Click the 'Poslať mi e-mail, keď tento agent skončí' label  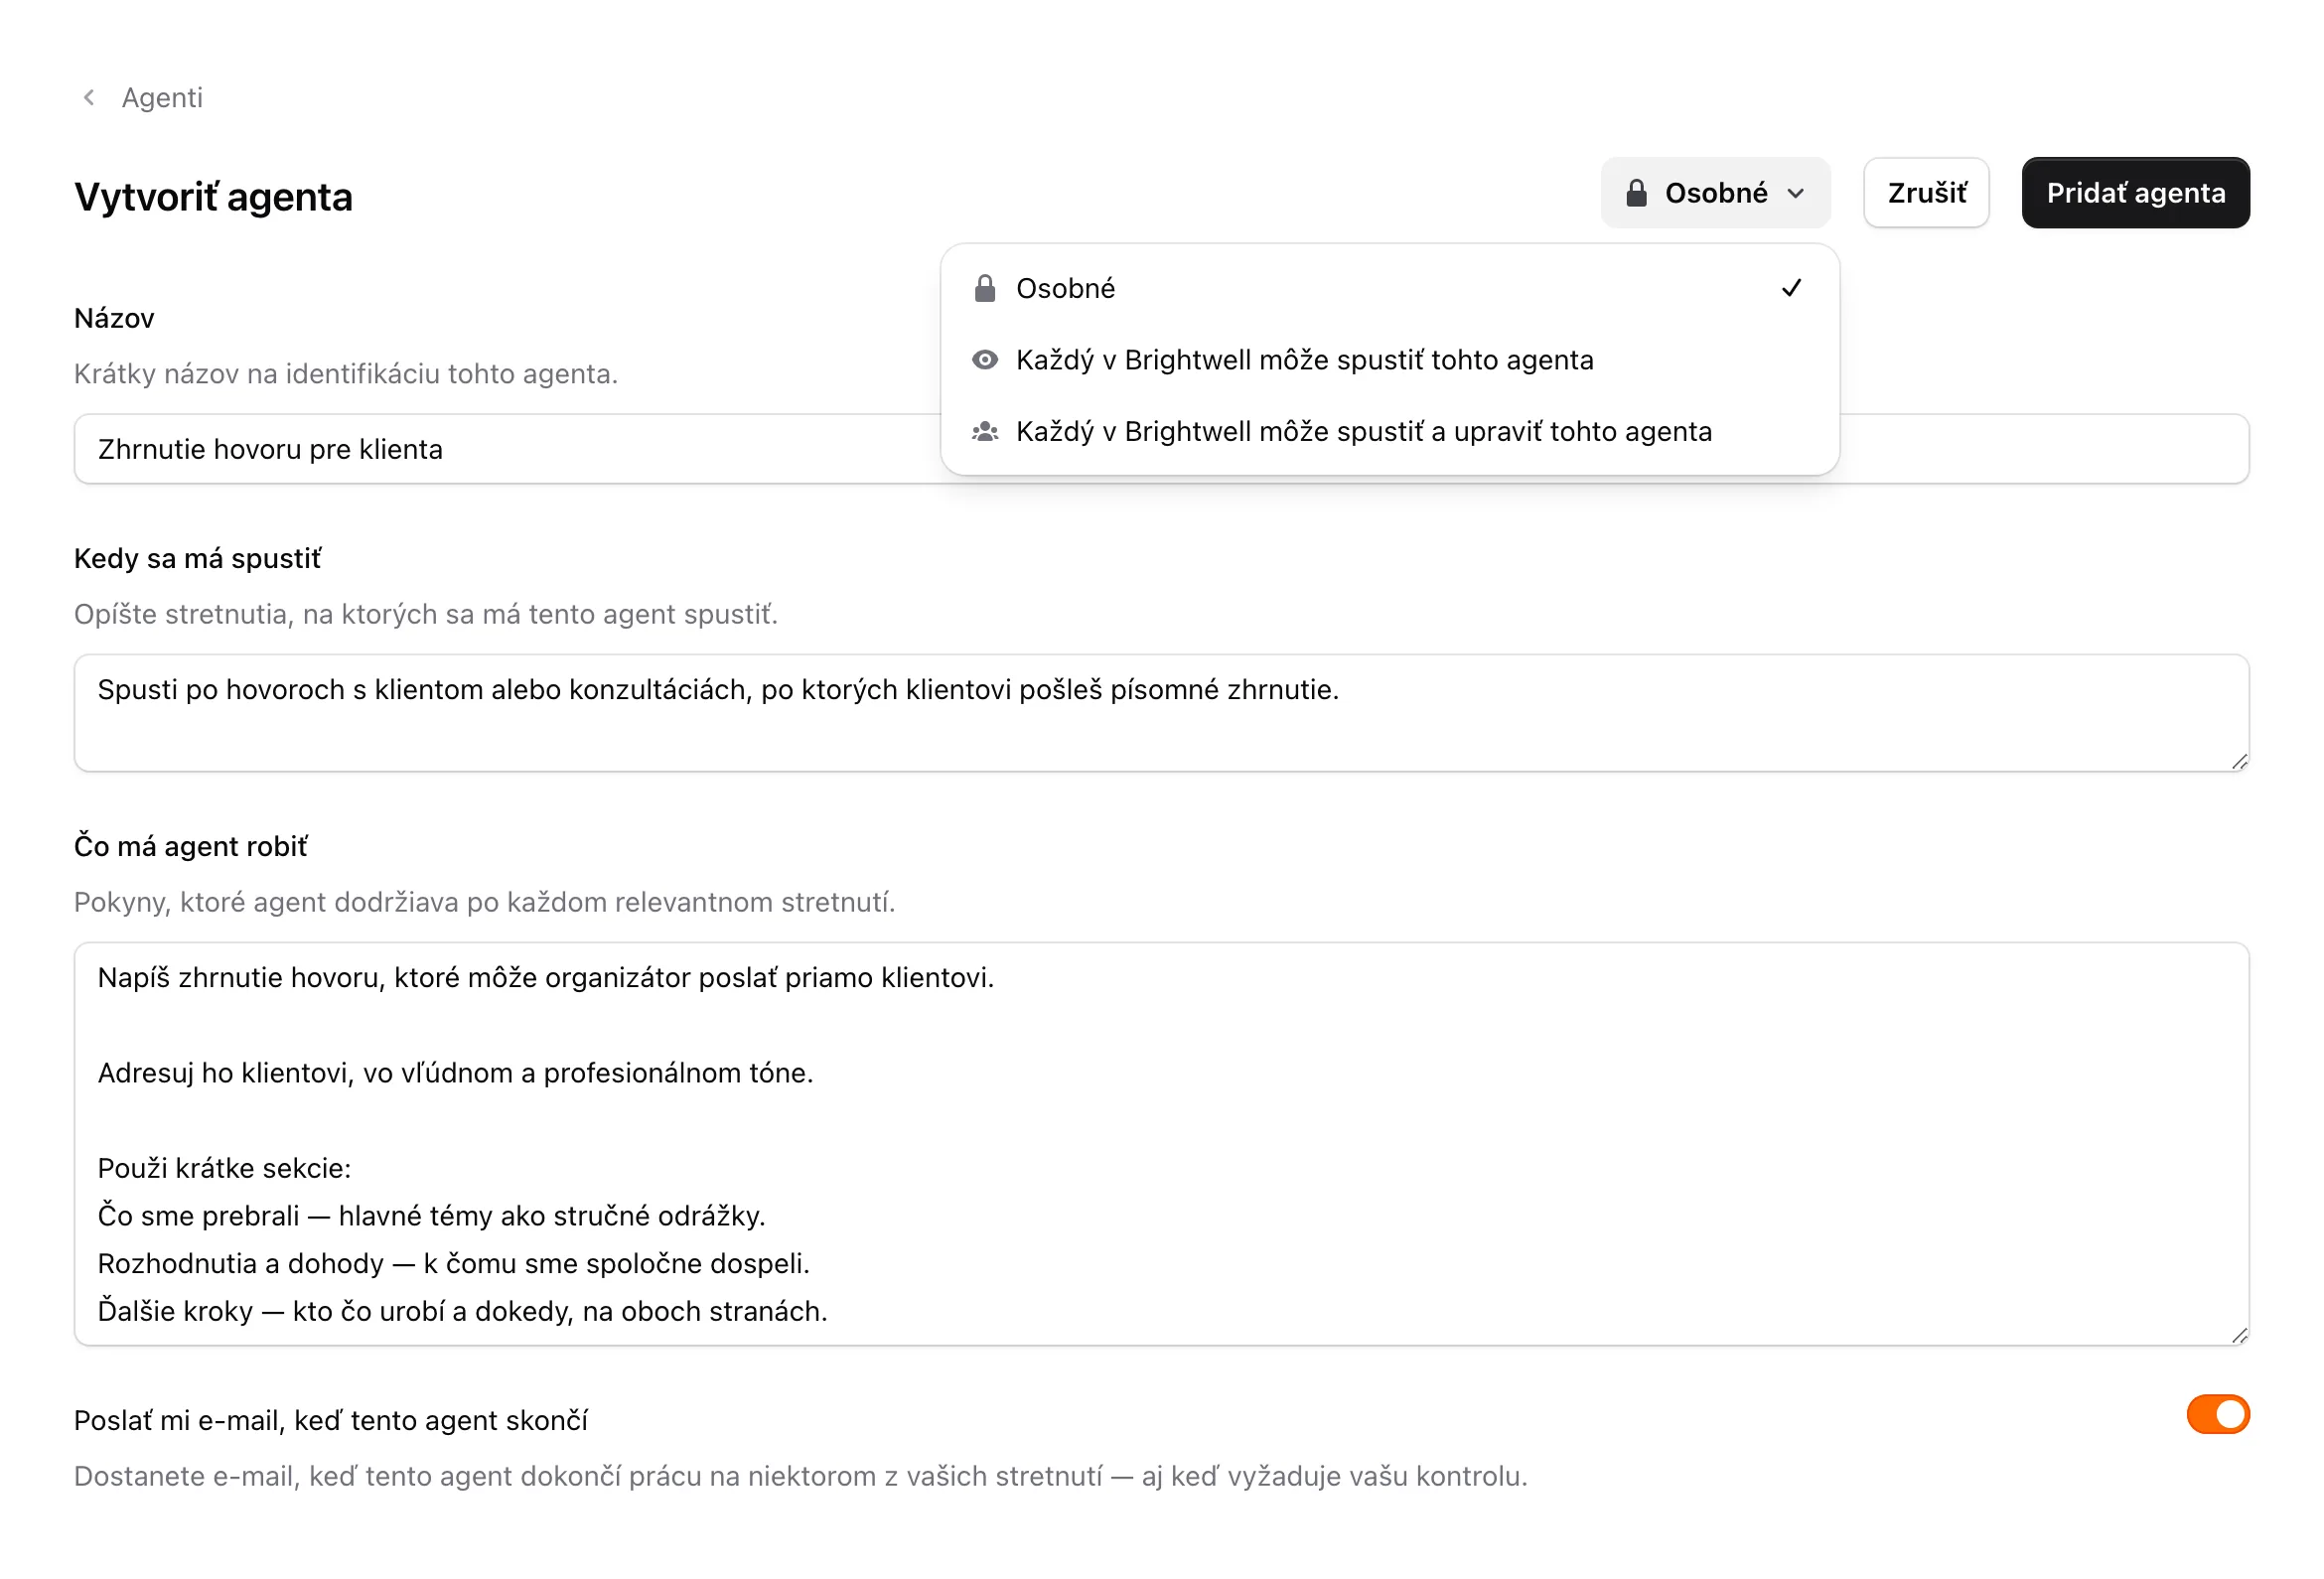point(330,1419)
